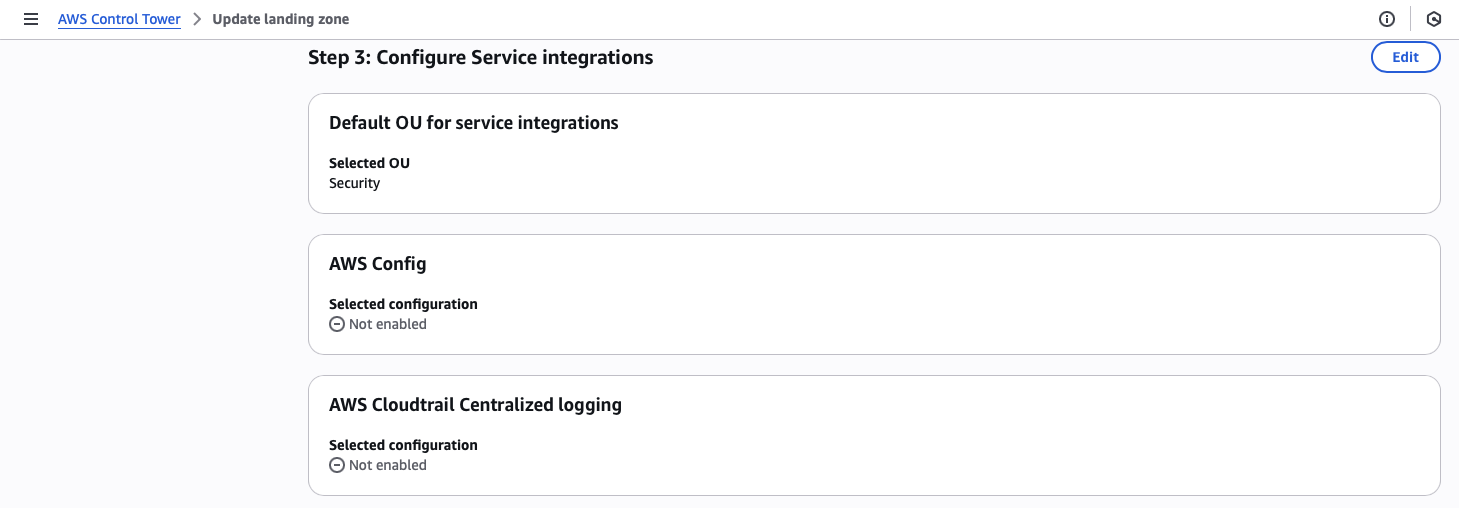
Task: Open the info help panel icon
Action: click(x=1386, y=19)
